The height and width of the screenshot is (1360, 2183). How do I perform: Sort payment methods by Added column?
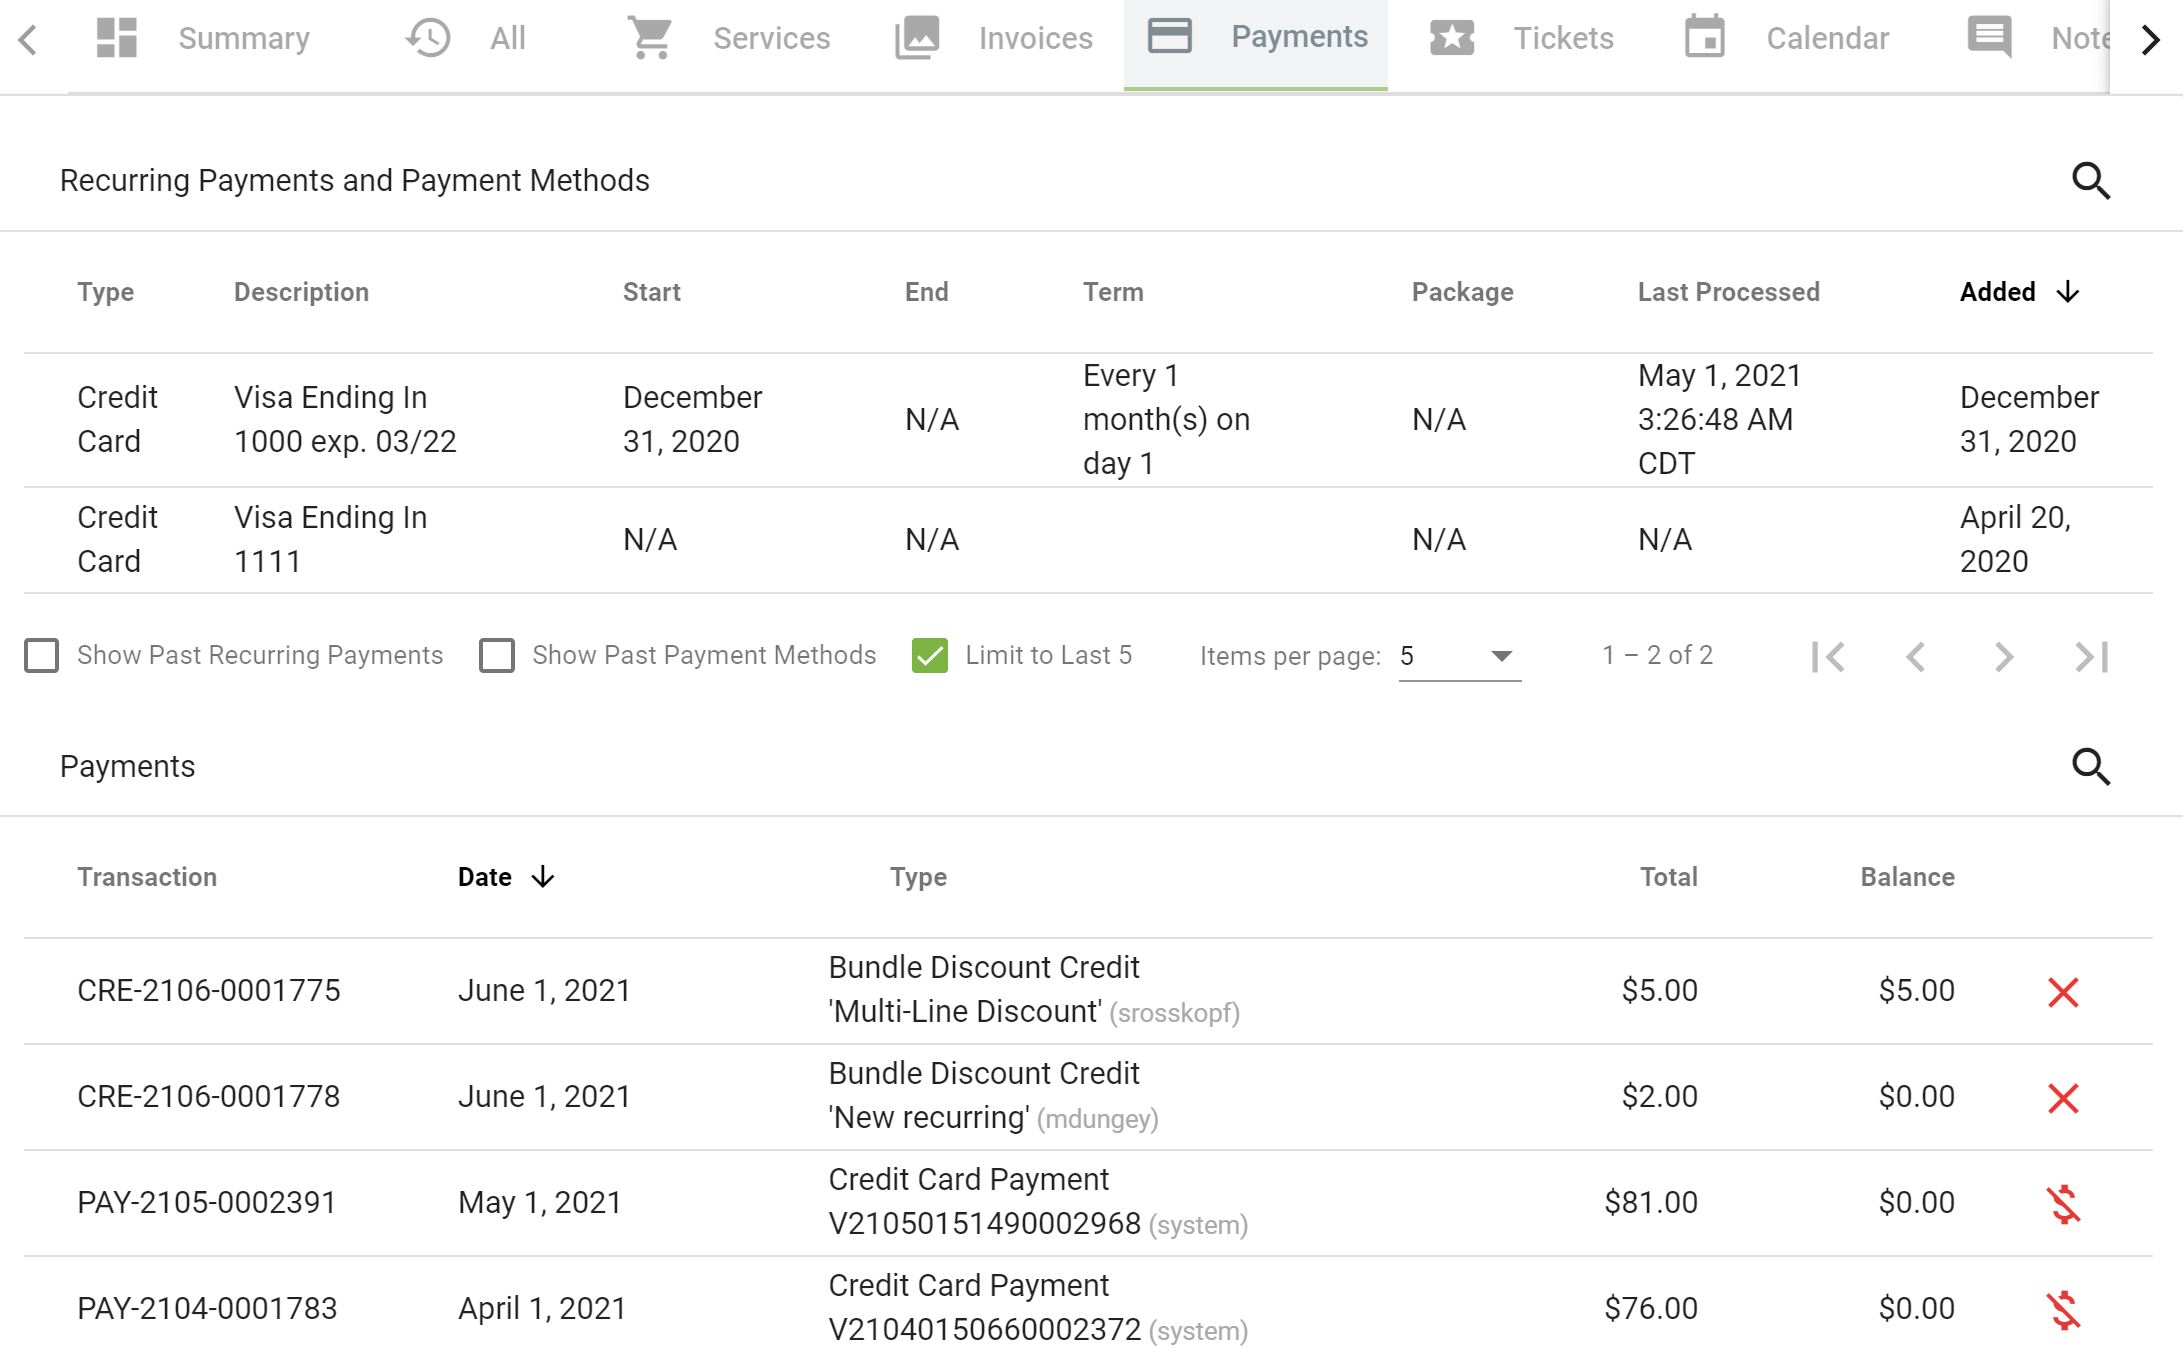coord(1997,292)
